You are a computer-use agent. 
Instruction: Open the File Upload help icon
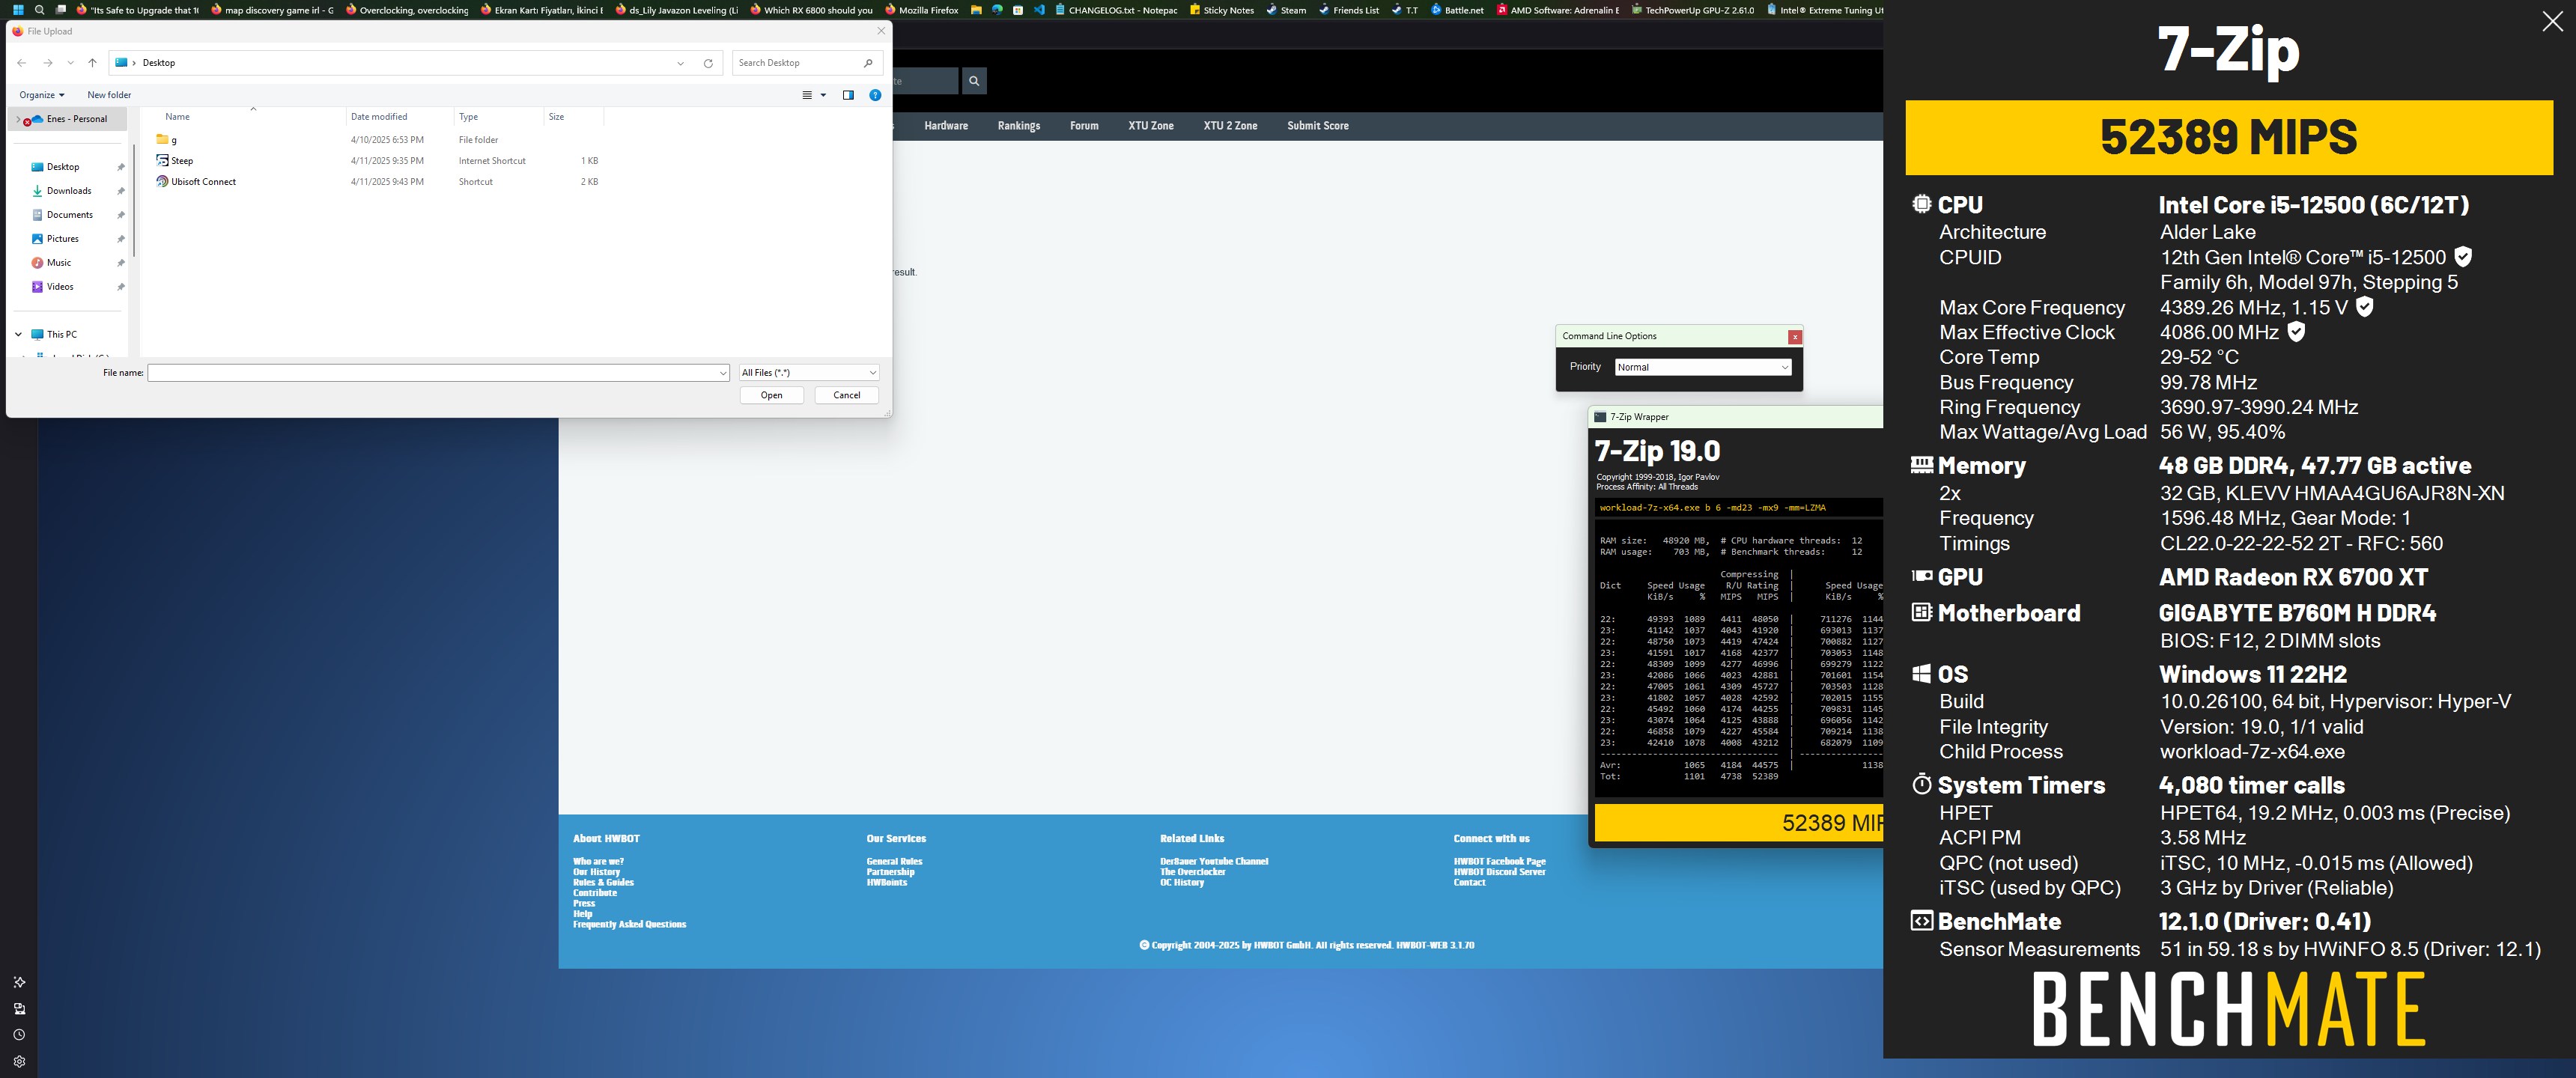click(875, 95)
